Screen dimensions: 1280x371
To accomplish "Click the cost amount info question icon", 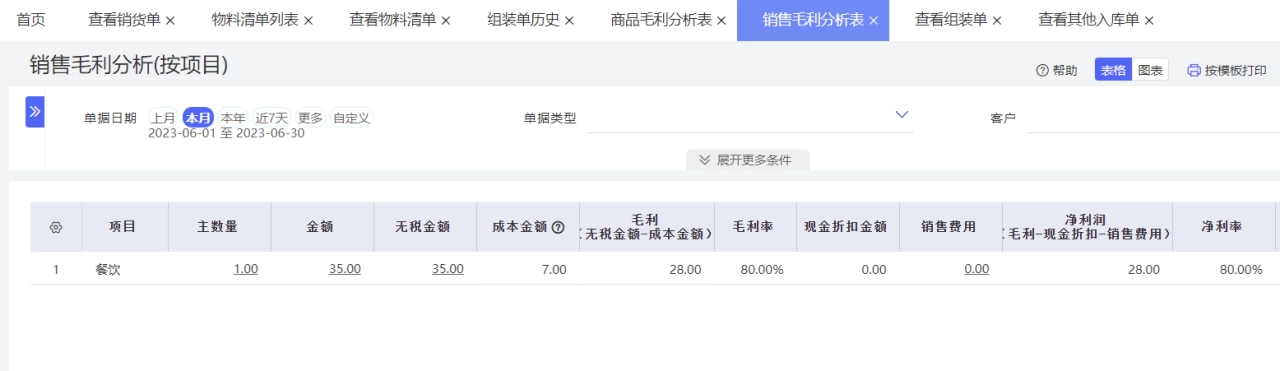I will coord(559,227).
